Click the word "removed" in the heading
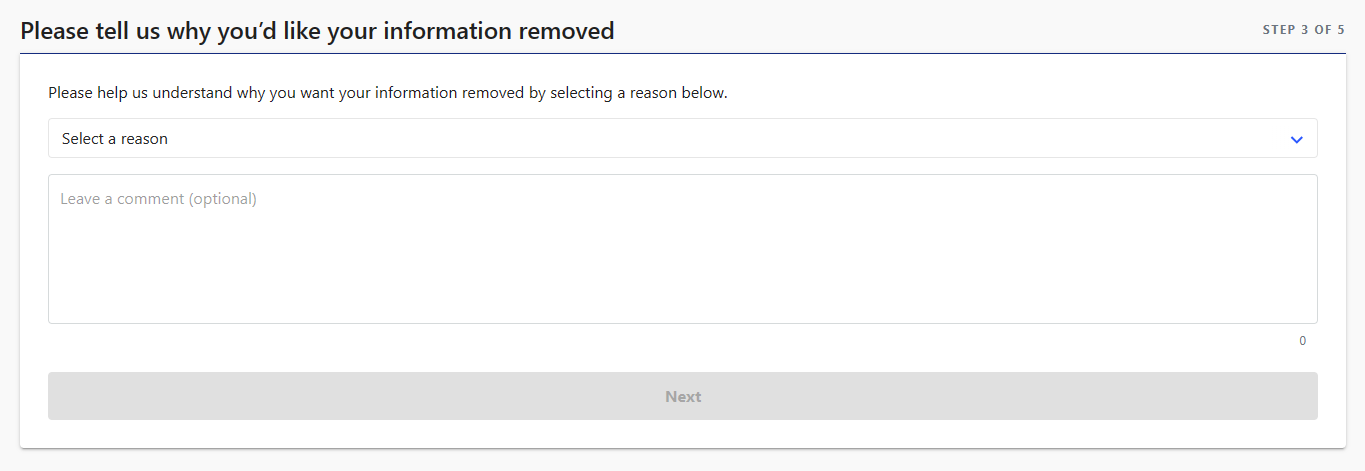Viewport: 1365px width, 471px height. [x=566, y=31]
